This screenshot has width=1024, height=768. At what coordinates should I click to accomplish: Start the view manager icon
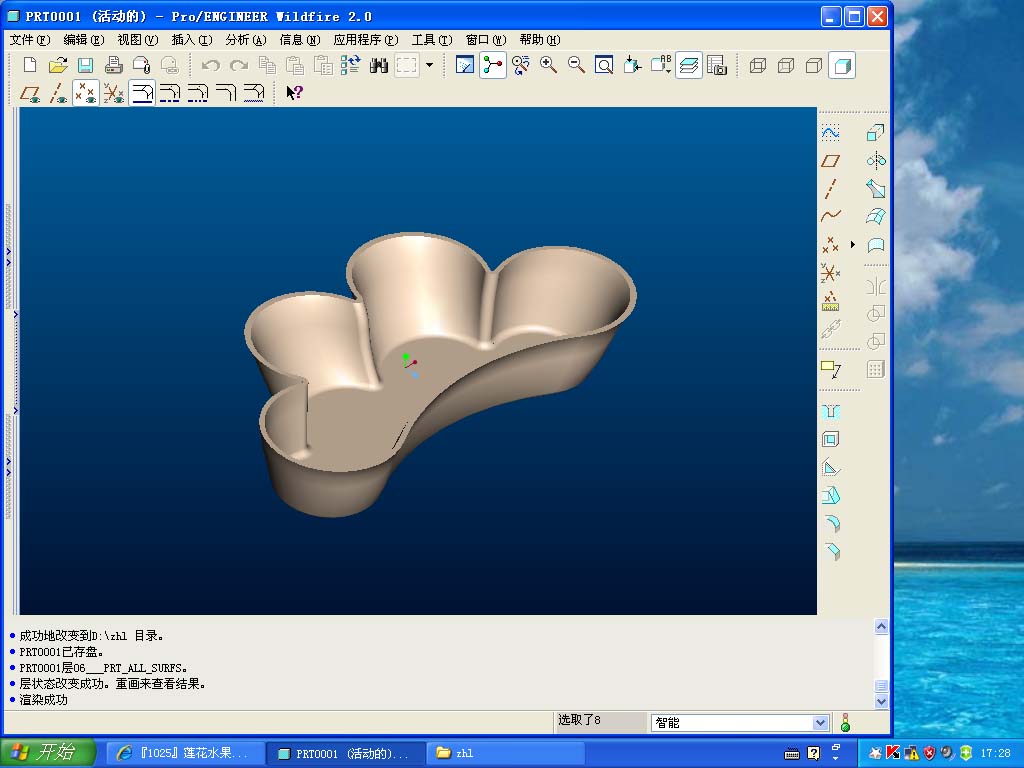click(716, 65)
